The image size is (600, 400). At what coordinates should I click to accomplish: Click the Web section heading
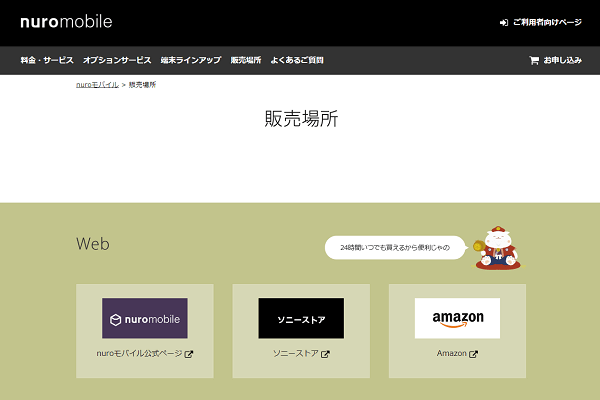(x=93, y=244)
